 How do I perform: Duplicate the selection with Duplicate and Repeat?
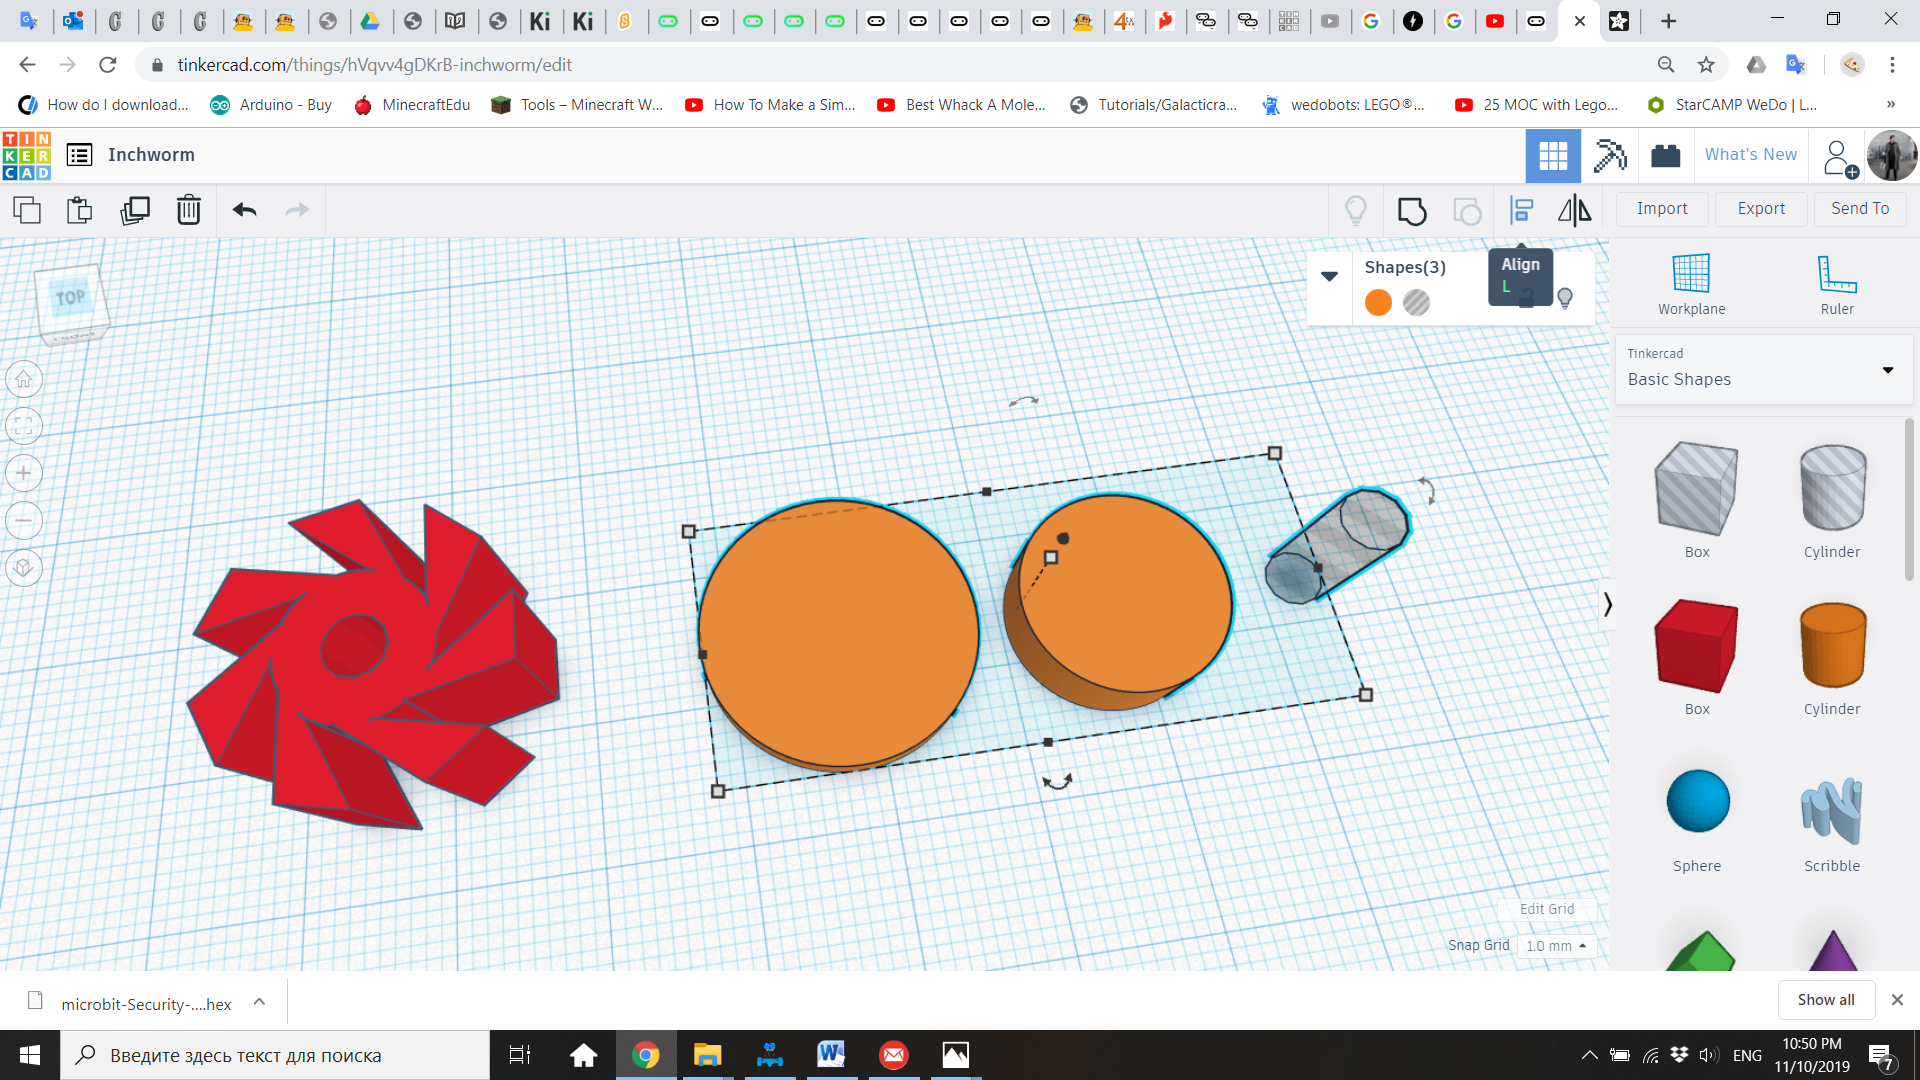click(135, 210)
